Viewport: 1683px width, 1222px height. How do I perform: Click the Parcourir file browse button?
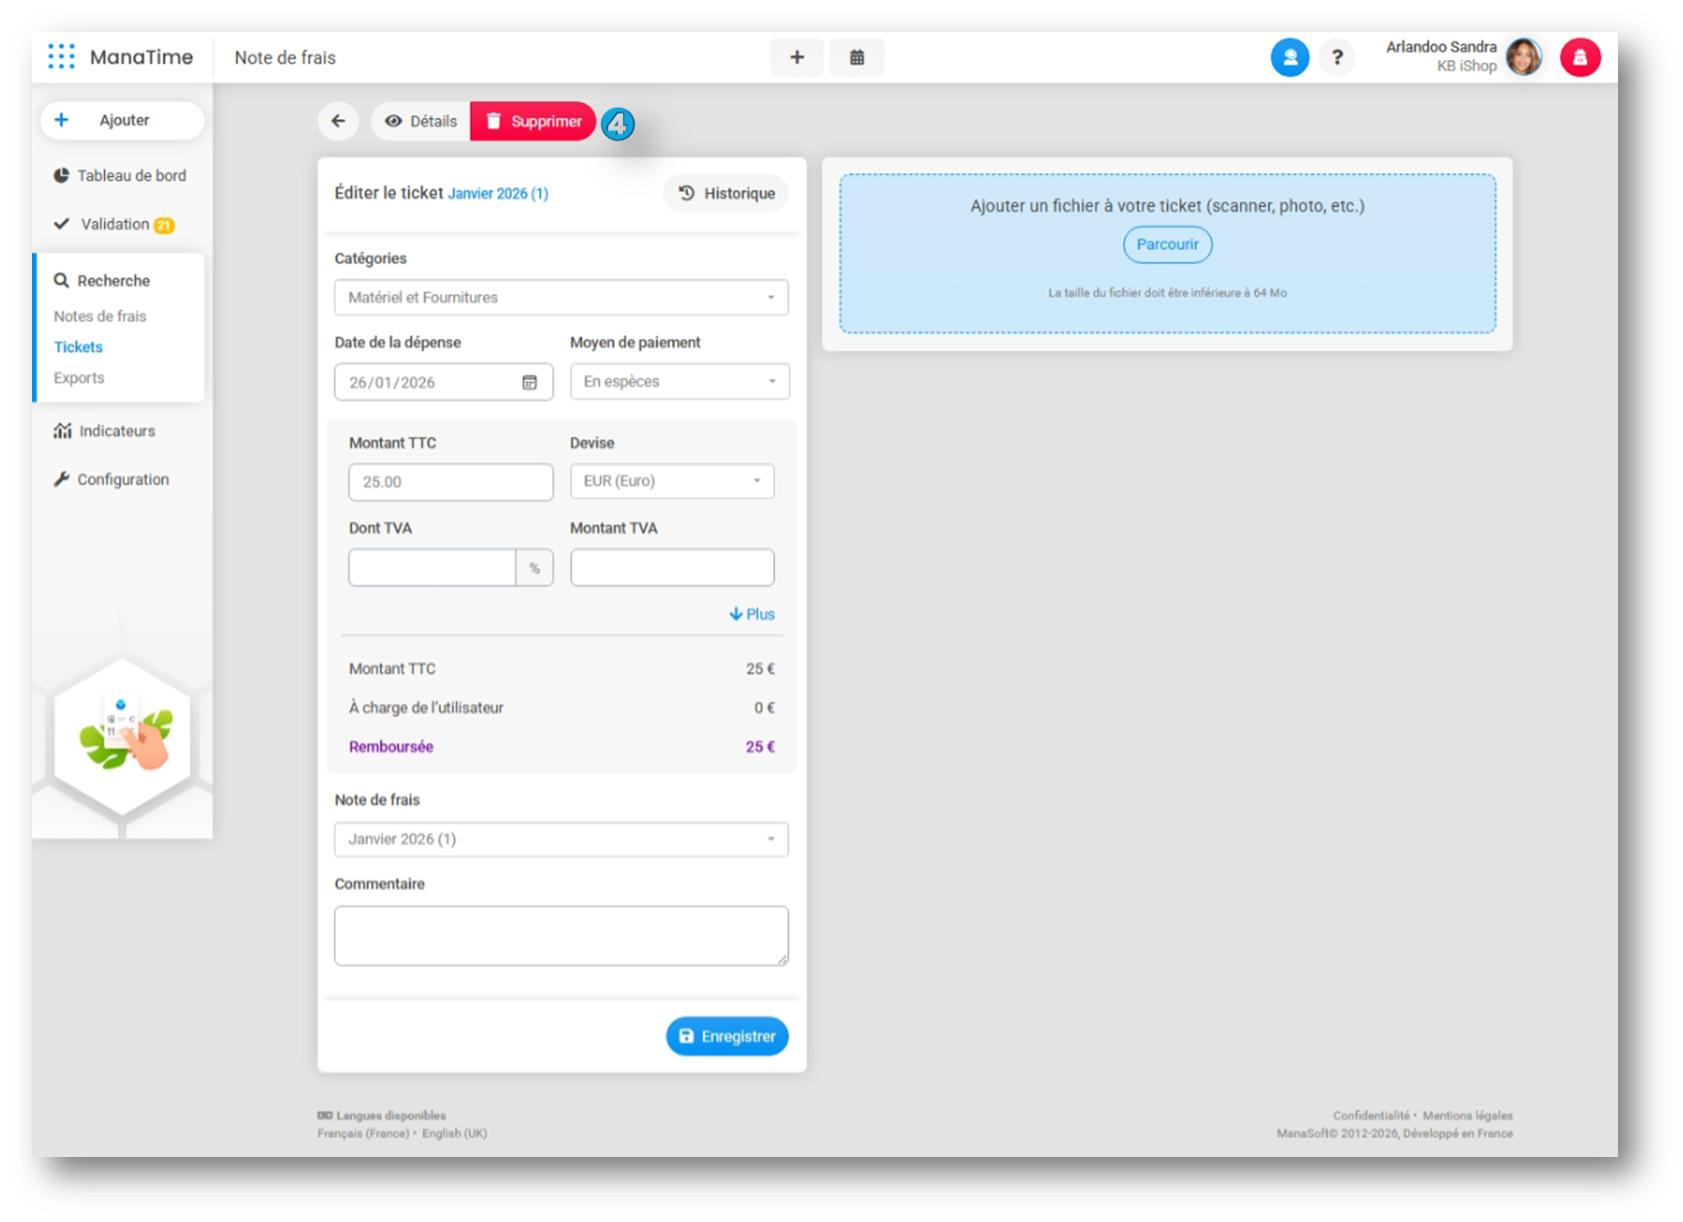[1166, 244]
